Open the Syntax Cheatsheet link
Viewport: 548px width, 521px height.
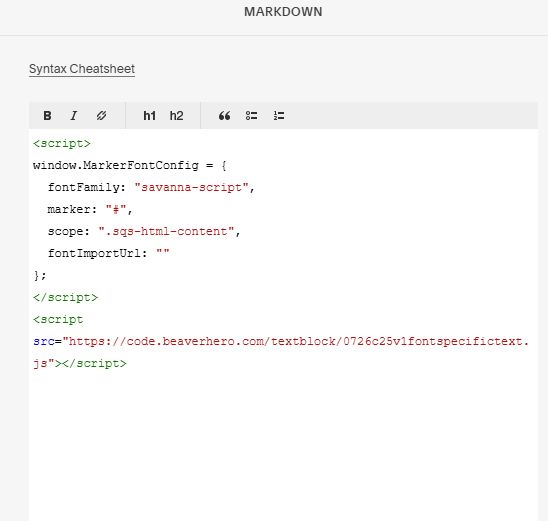(x=82, y=69)
